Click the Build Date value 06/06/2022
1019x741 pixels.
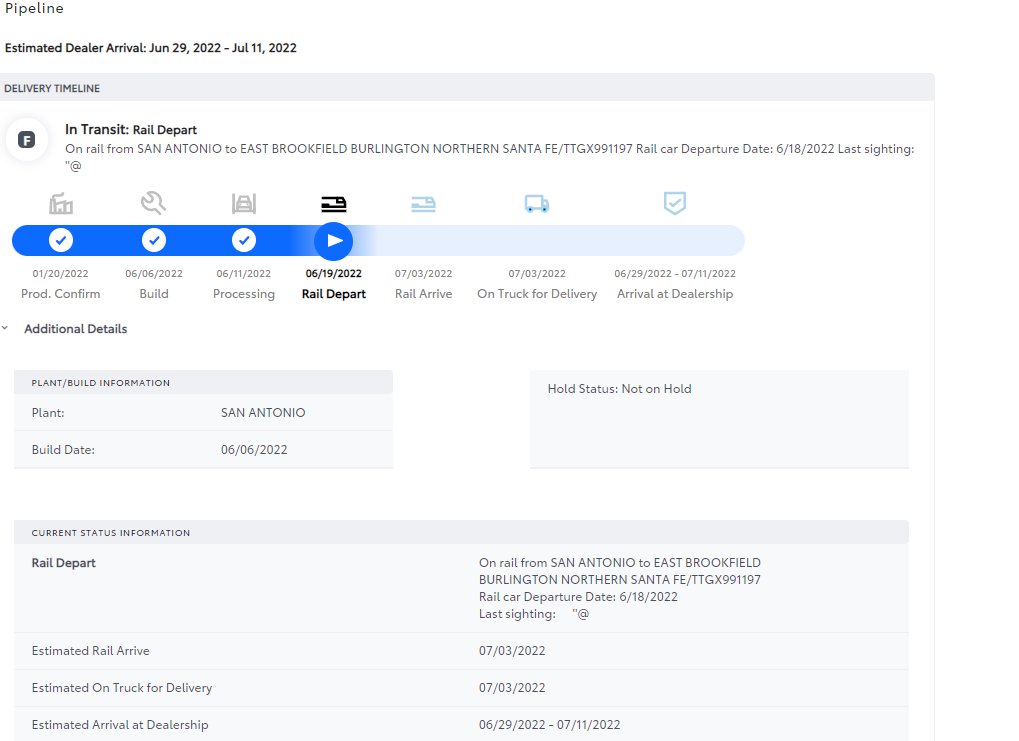pos(254,450)
